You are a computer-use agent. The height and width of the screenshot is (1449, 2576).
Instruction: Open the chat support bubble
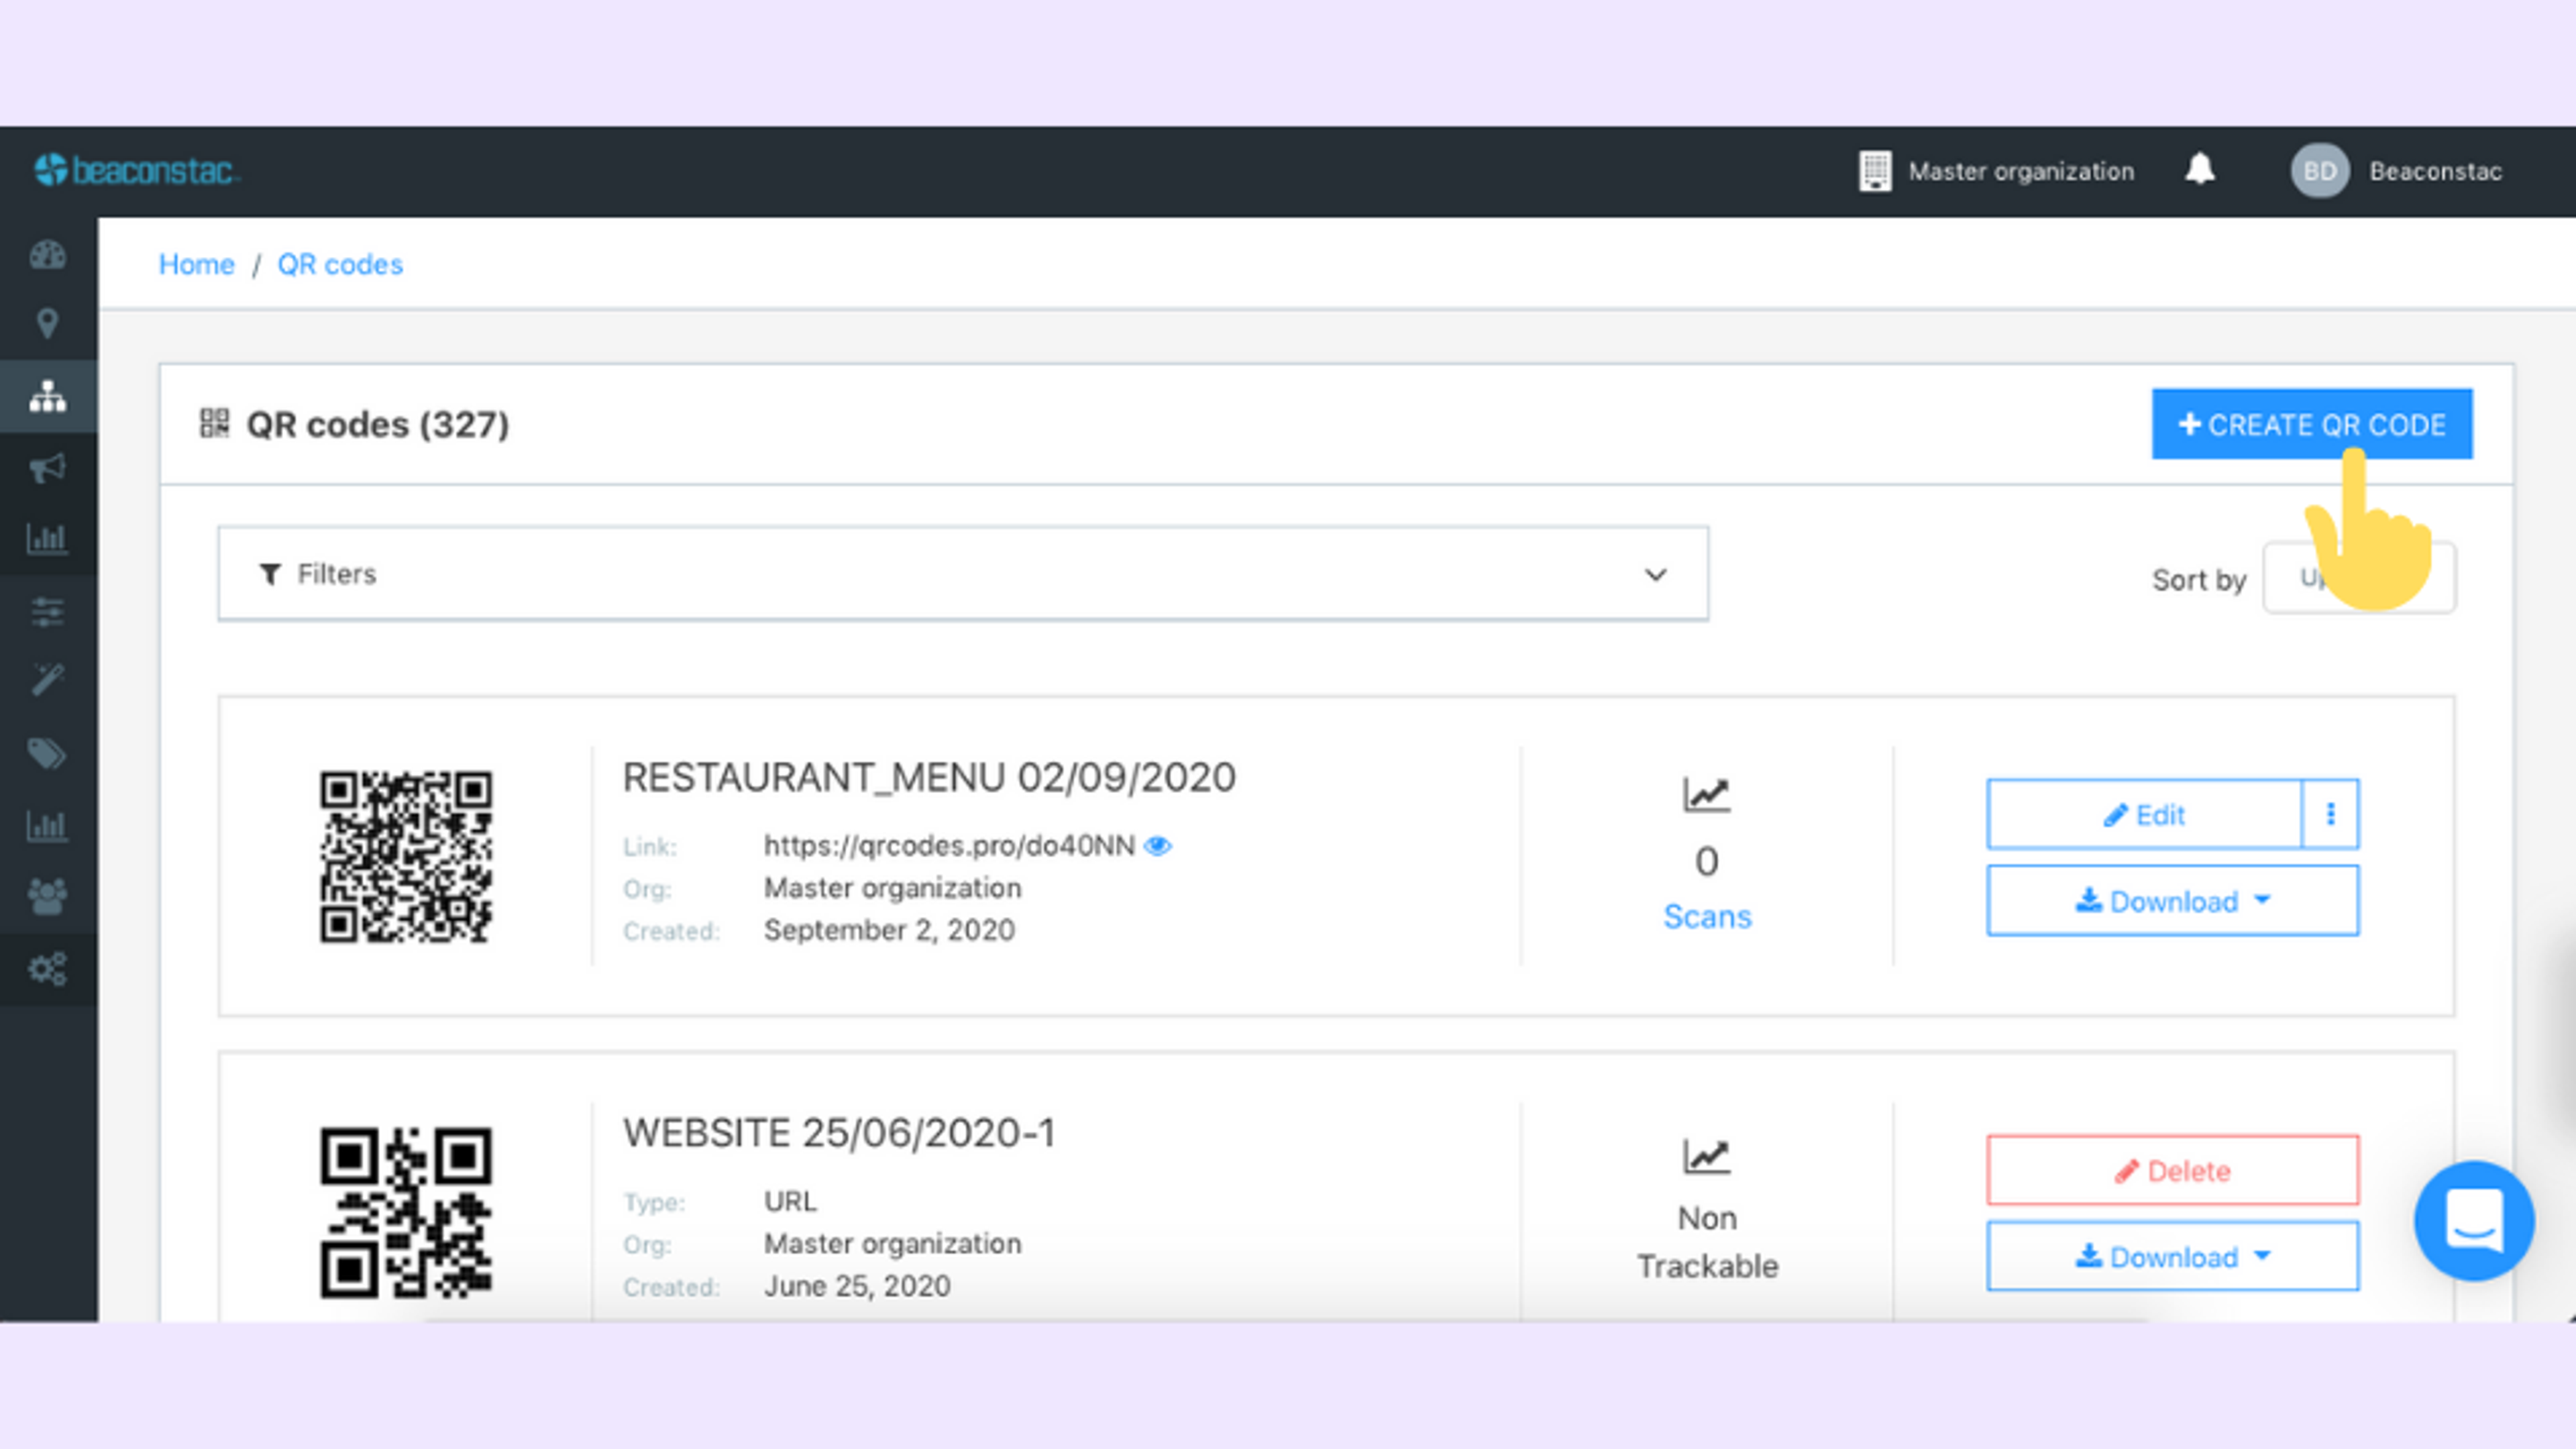[2473, 1220]
